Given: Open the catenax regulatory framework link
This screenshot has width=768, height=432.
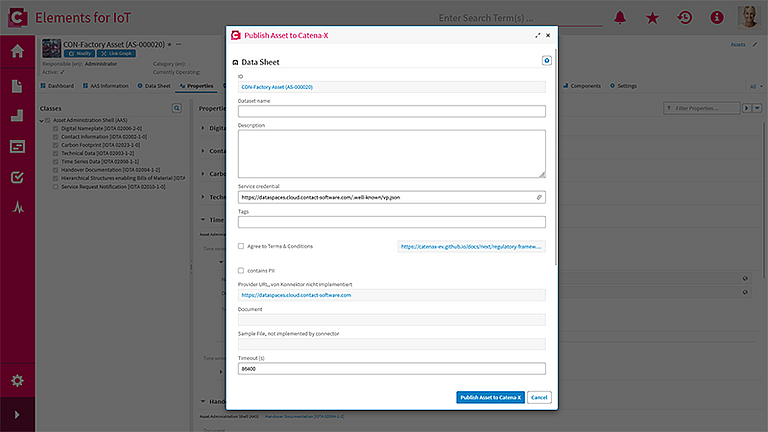Looking at the screenshot, I should click(471, 246).
